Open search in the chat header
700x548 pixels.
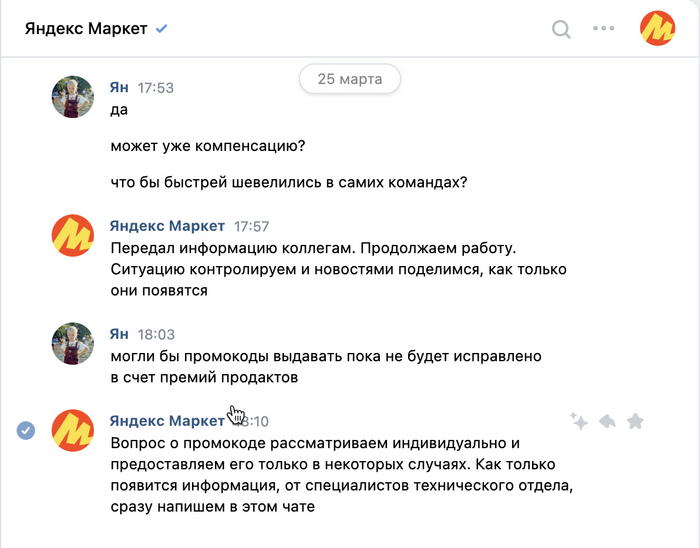(x=561, y=28)
